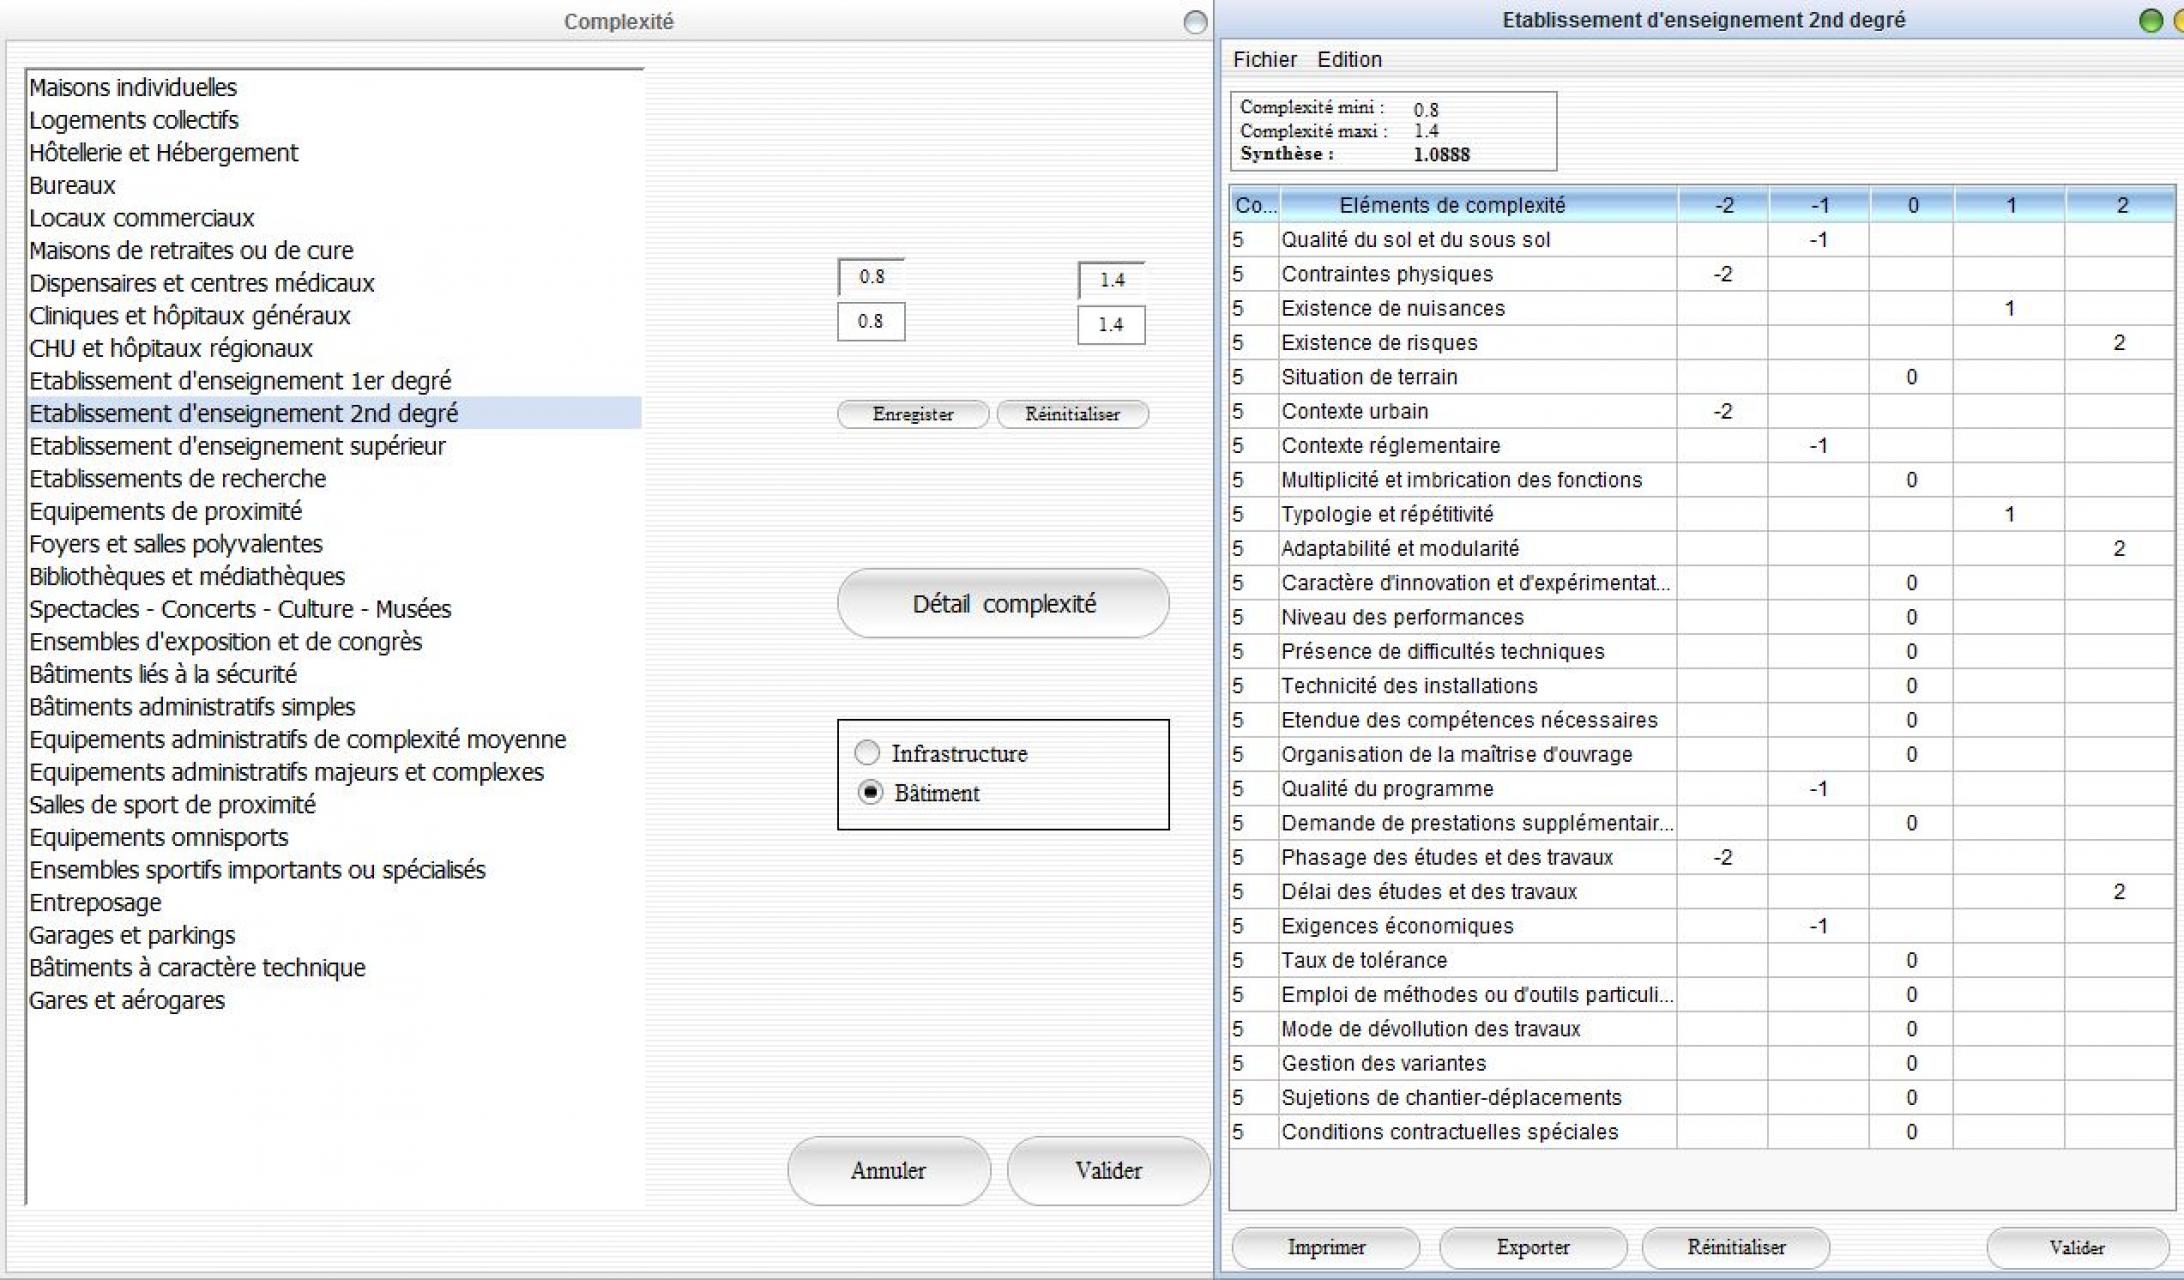Click the Enregister button
Viewport: 2184px width, 1280px height.
coord(913,414)
